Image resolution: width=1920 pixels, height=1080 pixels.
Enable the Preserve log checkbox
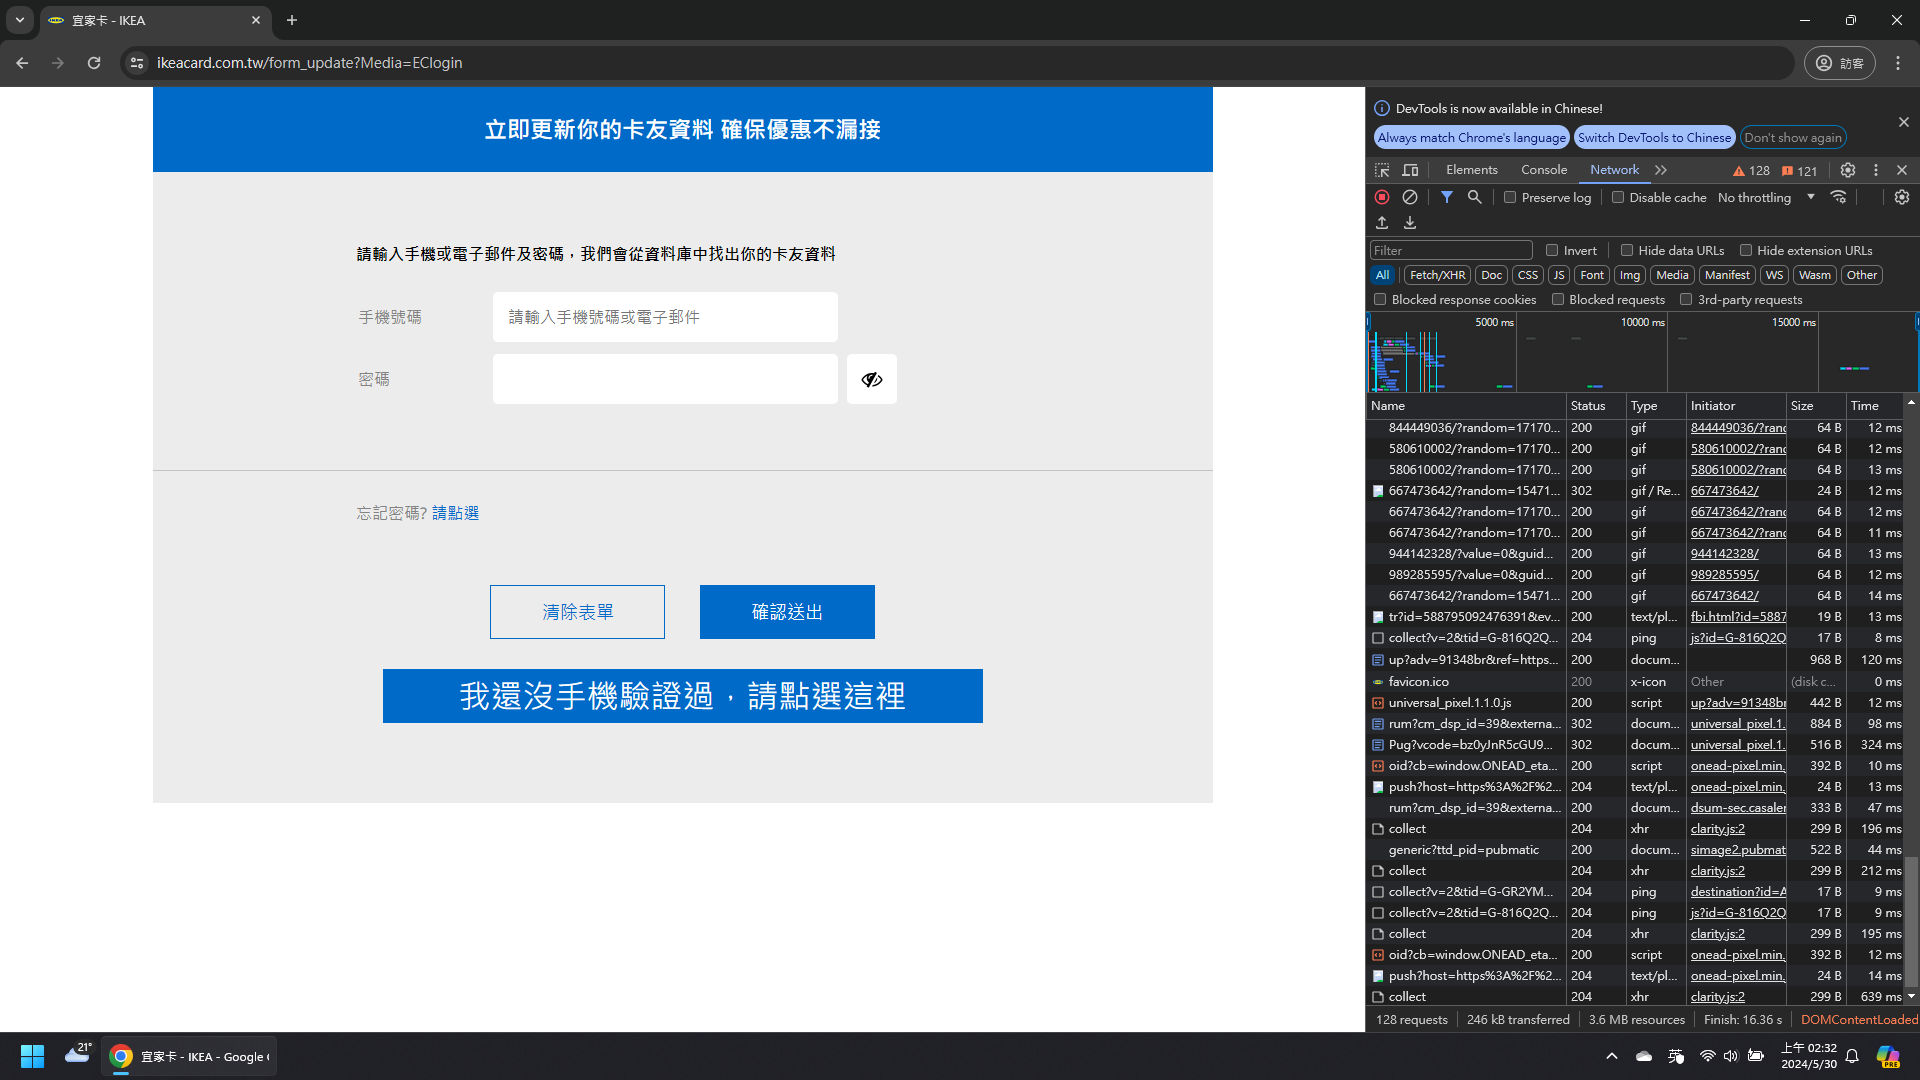(1510, 198)
